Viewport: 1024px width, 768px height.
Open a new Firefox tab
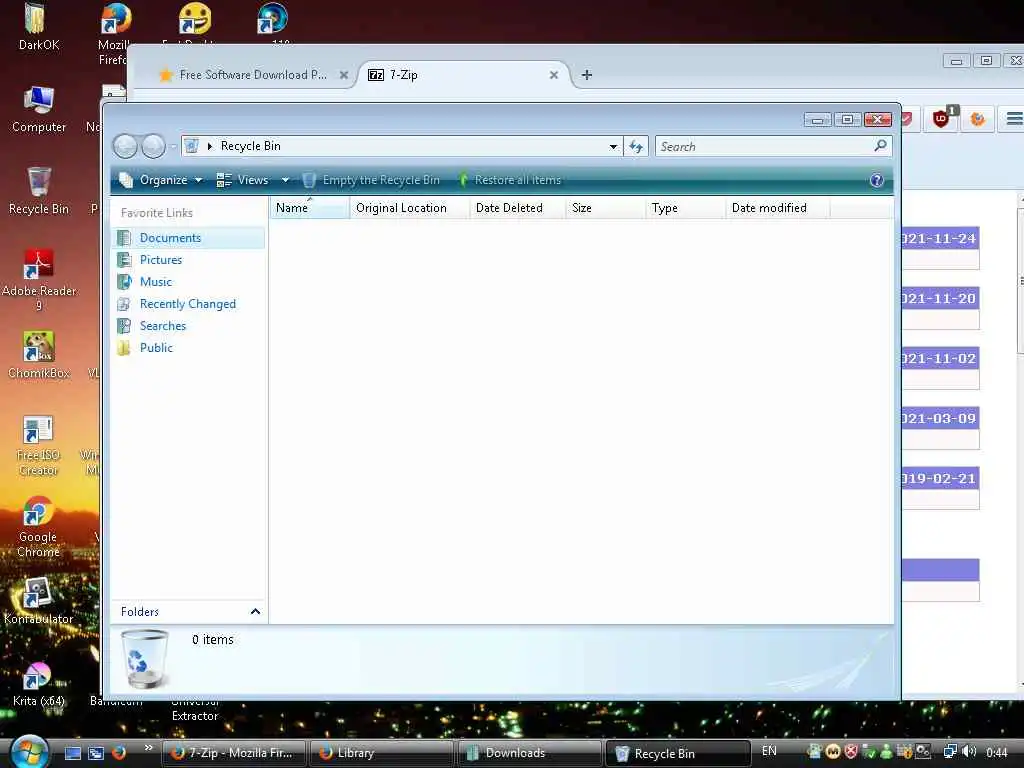[586, 75]
